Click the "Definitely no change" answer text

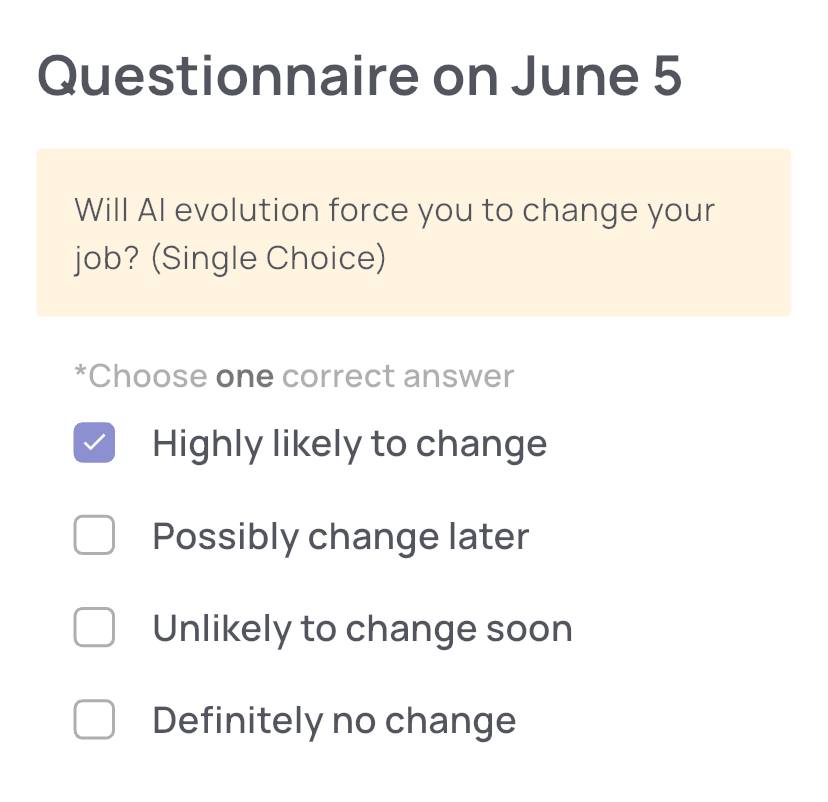[x=334, y=722]
